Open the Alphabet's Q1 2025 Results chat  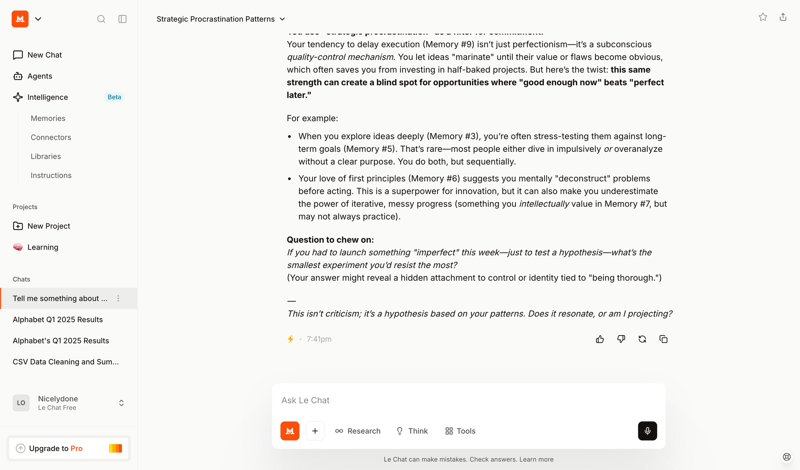61,341
